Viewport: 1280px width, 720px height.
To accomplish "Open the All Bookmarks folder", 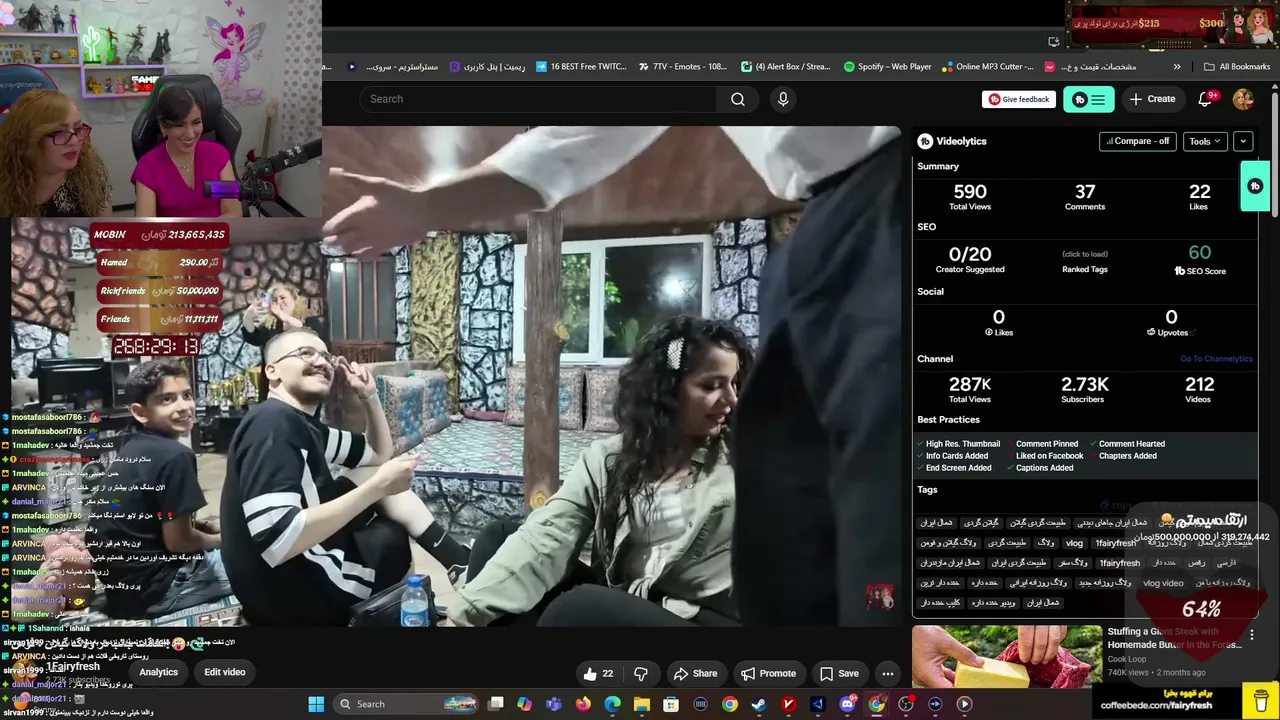I will pos(1237,67).
